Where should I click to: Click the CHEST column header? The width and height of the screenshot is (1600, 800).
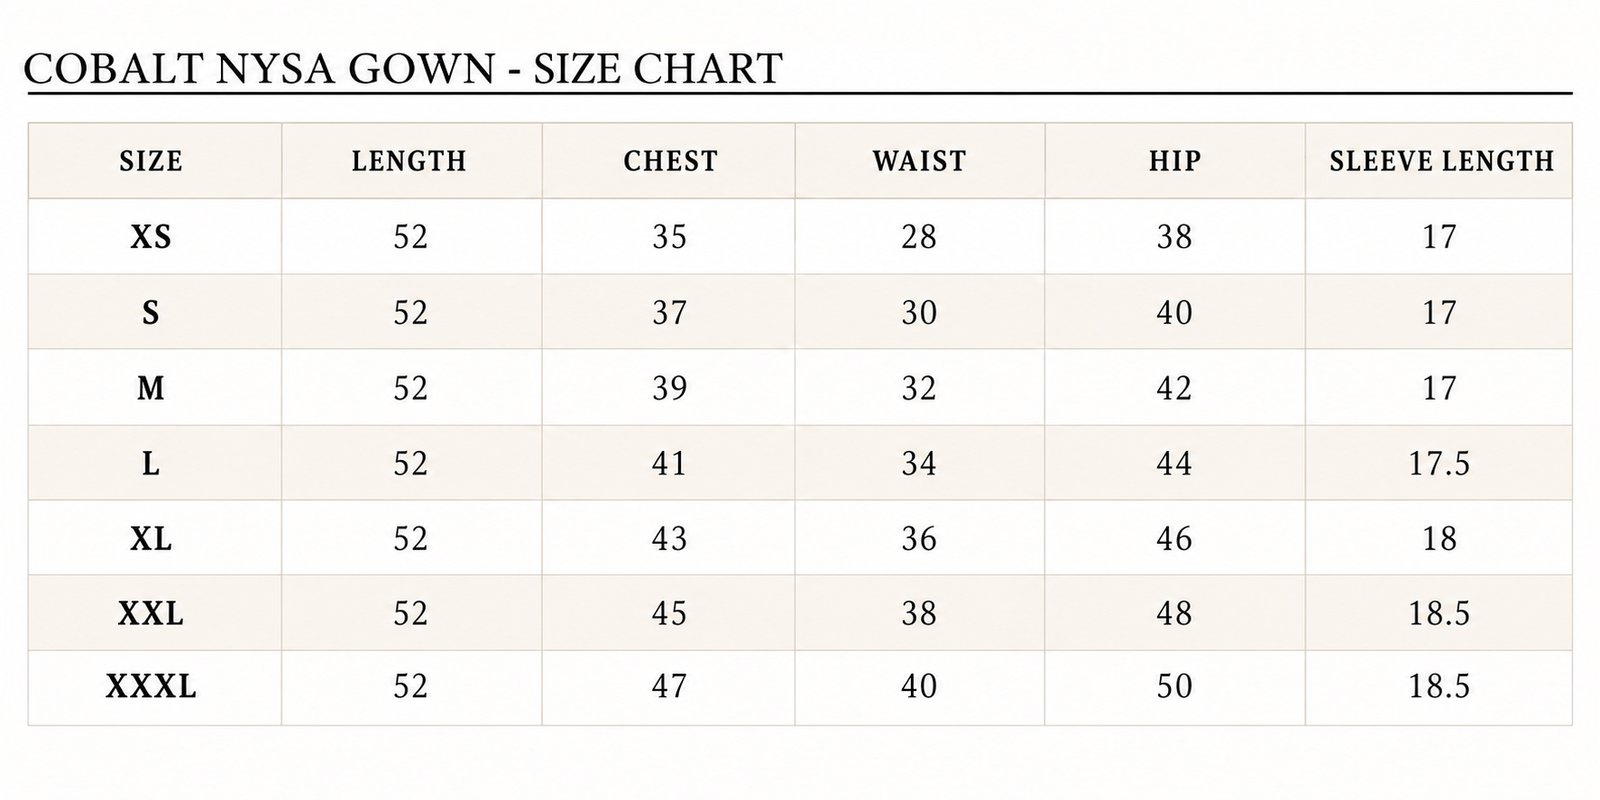[670, 161]
